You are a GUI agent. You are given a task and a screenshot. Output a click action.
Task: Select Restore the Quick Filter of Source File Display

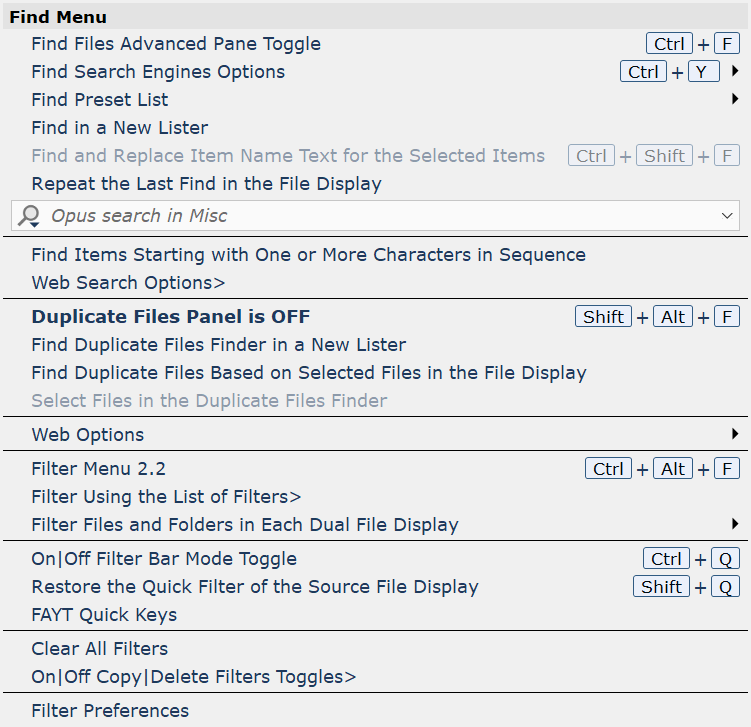376,587
